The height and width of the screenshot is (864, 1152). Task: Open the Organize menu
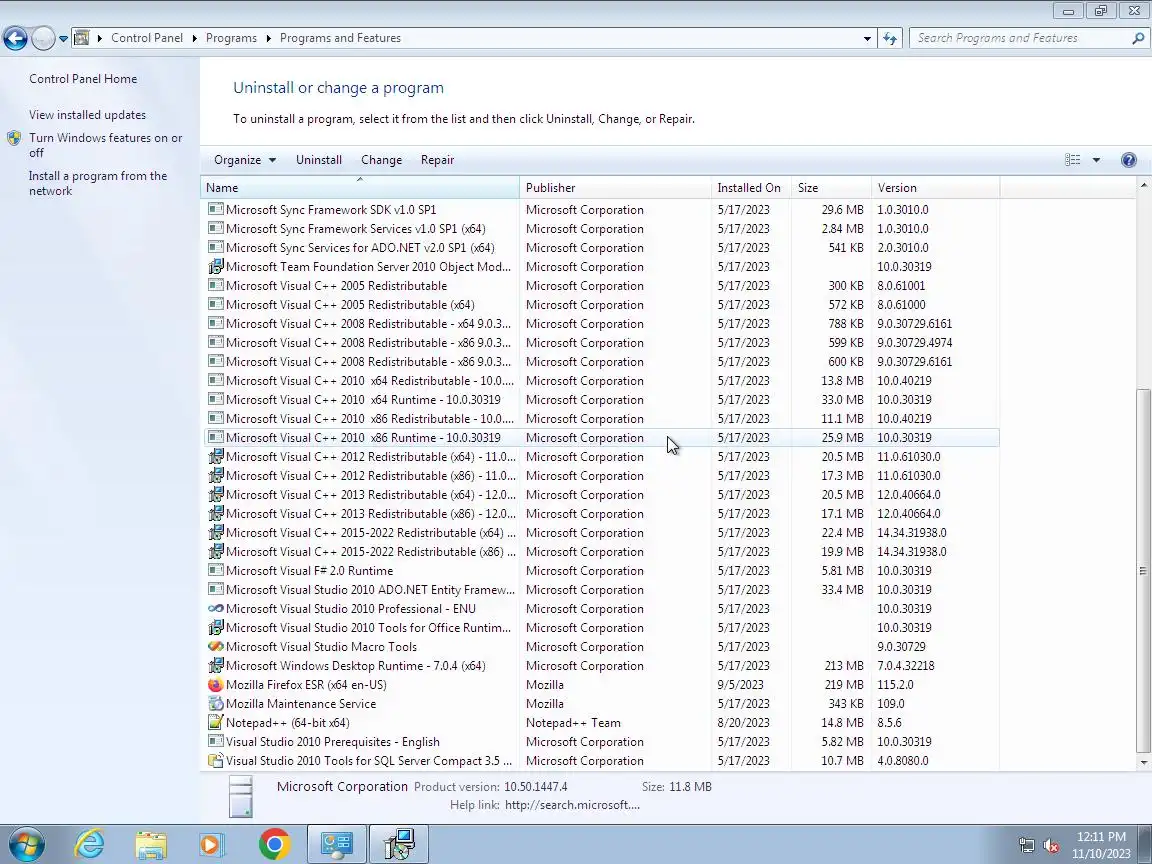pos(245,160)
